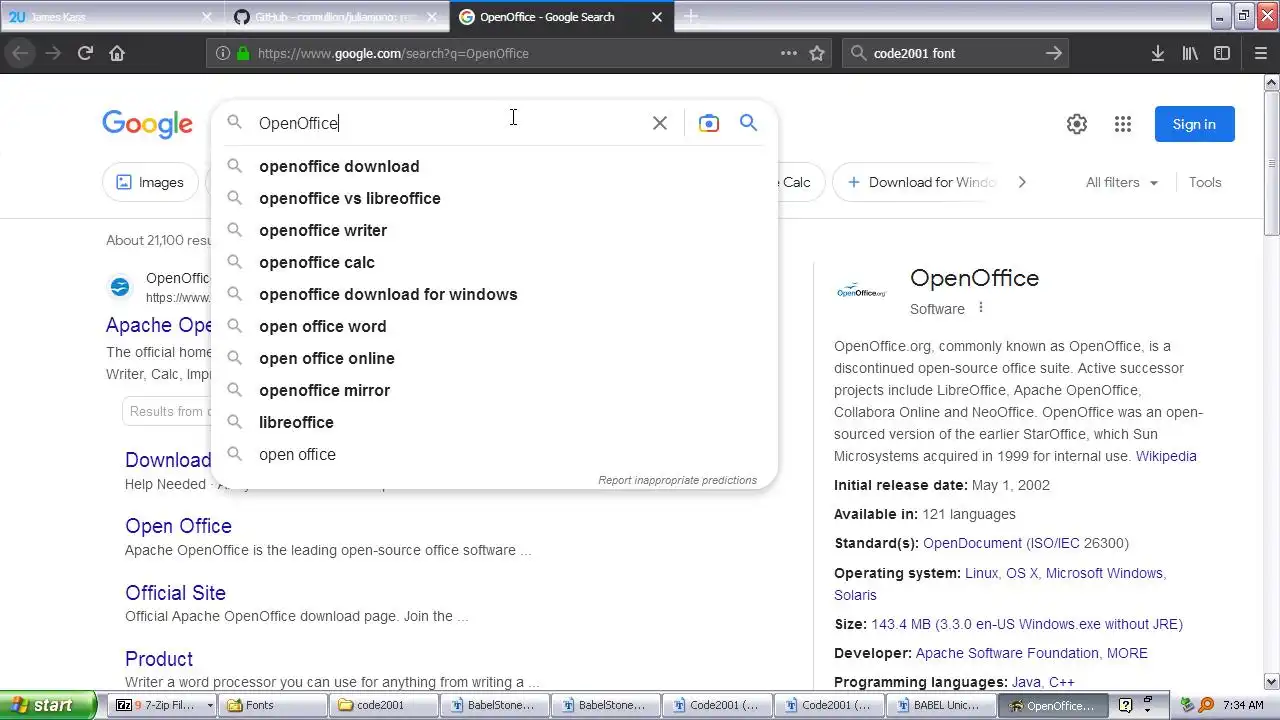Click the blue magnifier search button
The height and width of the screenshot is (720, 1280).
[748, 123]
